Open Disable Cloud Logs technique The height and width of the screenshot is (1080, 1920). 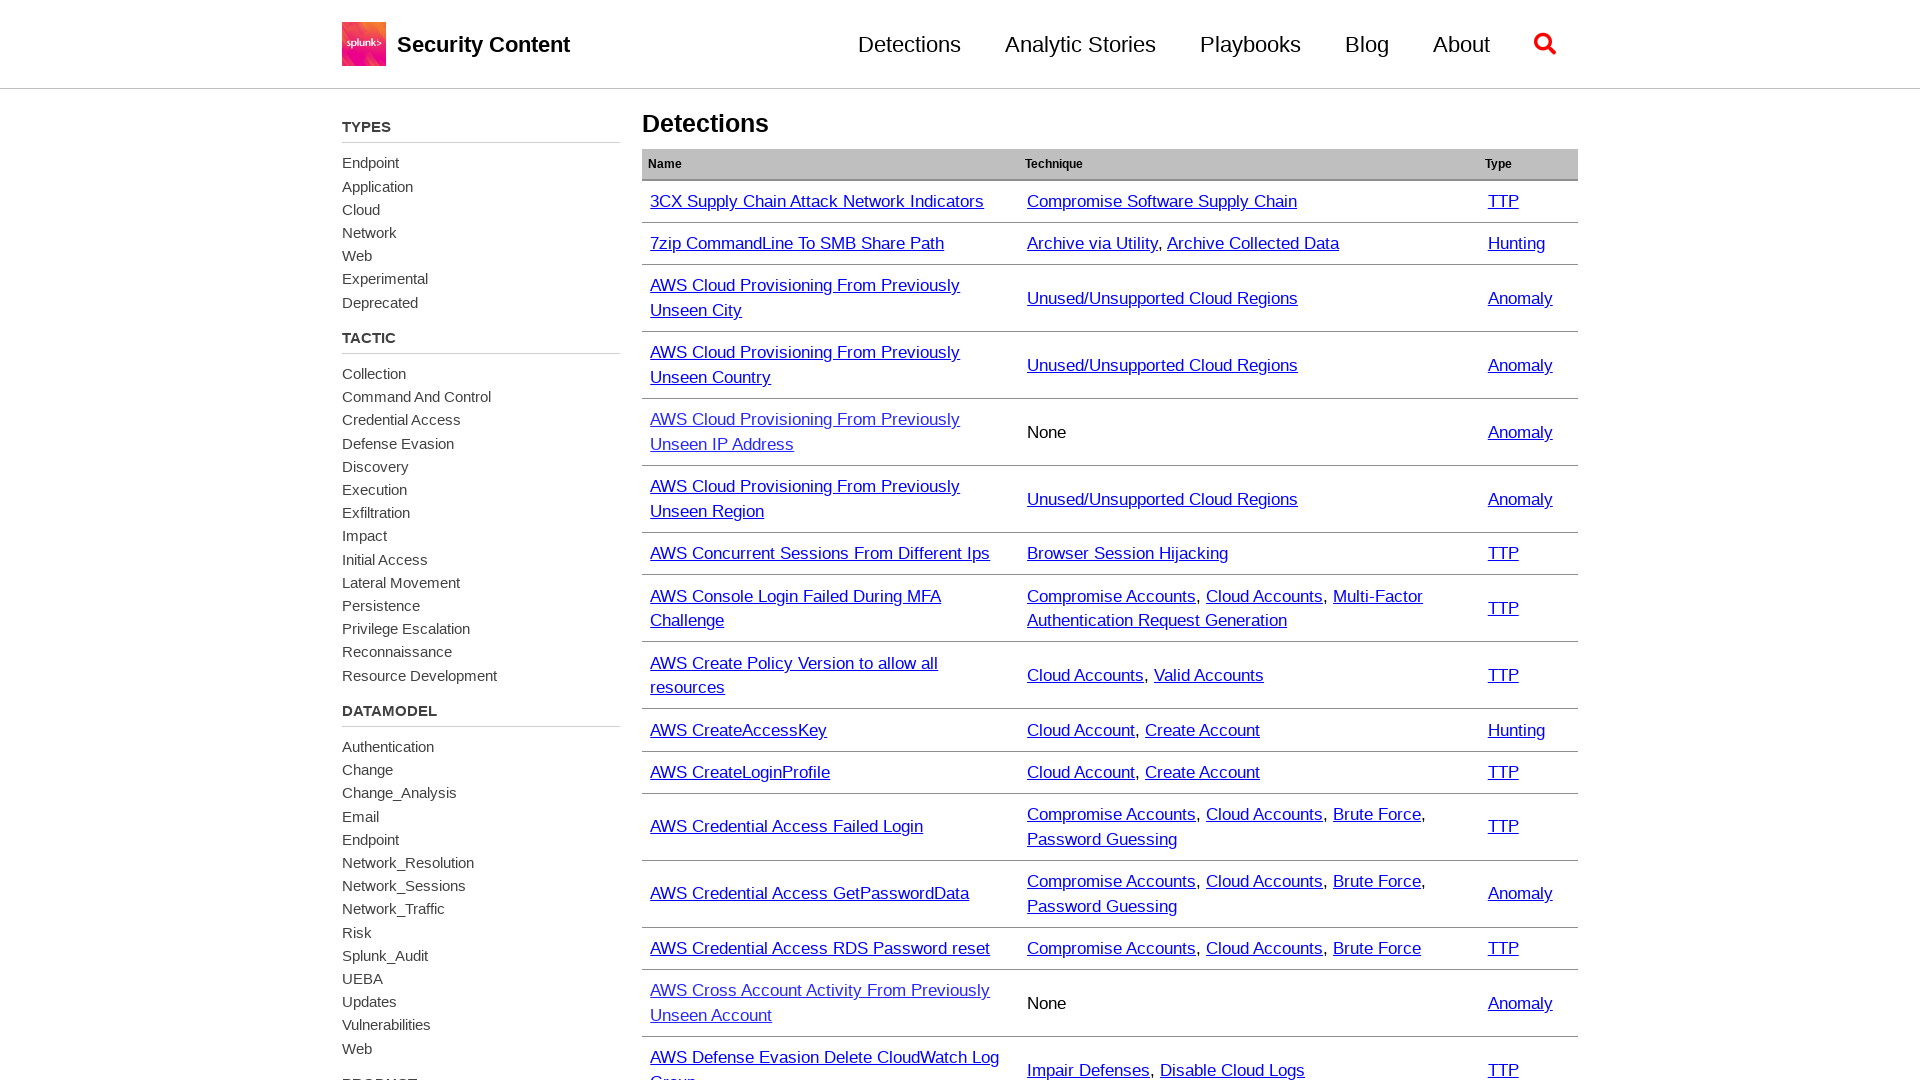[1232, 1070]
